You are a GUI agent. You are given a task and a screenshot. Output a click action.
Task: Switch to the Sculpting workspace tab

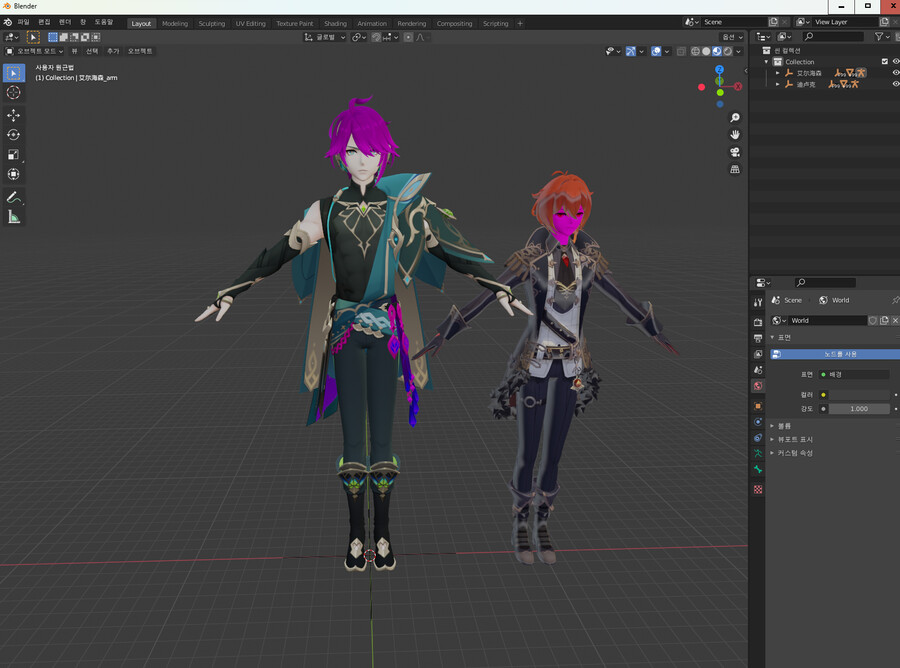tap(211, 23)
